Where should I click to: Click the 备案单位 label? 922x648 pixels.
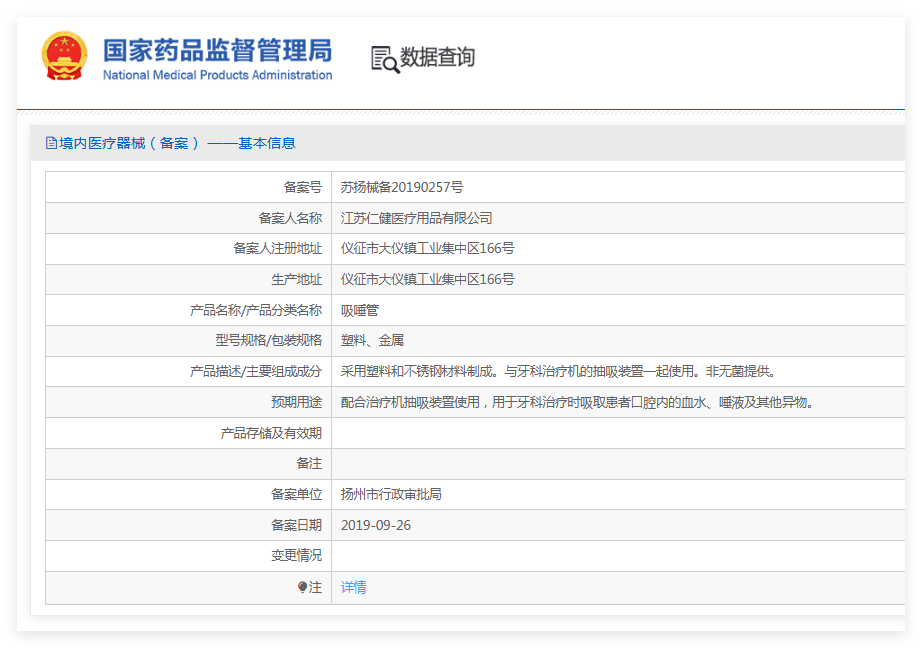296,495
